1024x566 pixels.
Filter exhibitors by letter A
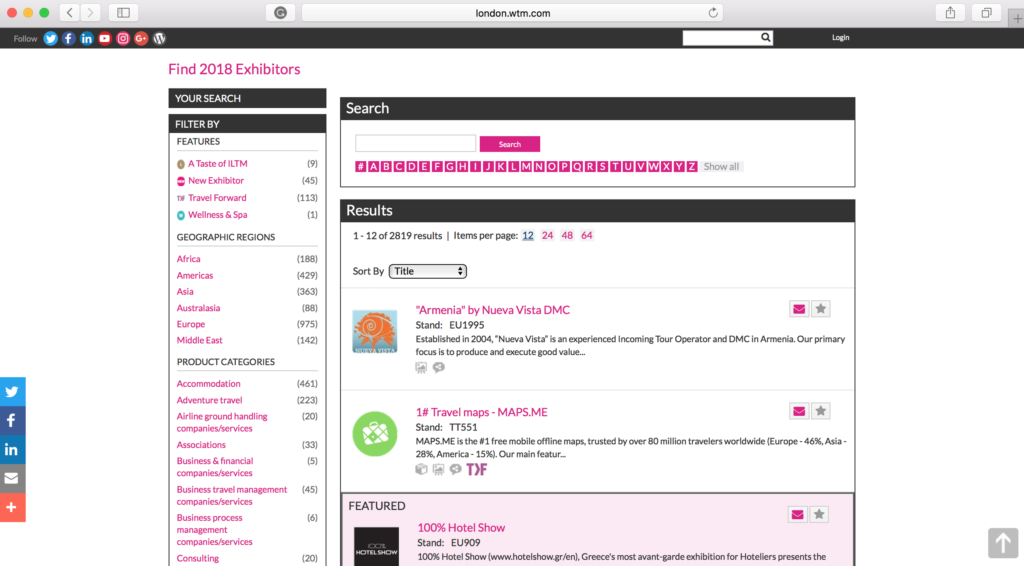click(x=374, y=166)
